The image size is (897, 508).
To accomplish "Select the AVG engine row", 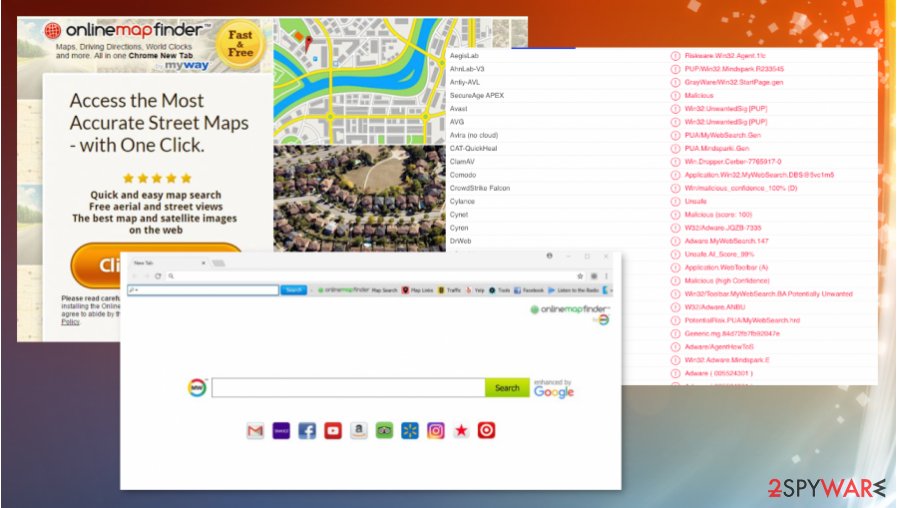I will (661, 122).
